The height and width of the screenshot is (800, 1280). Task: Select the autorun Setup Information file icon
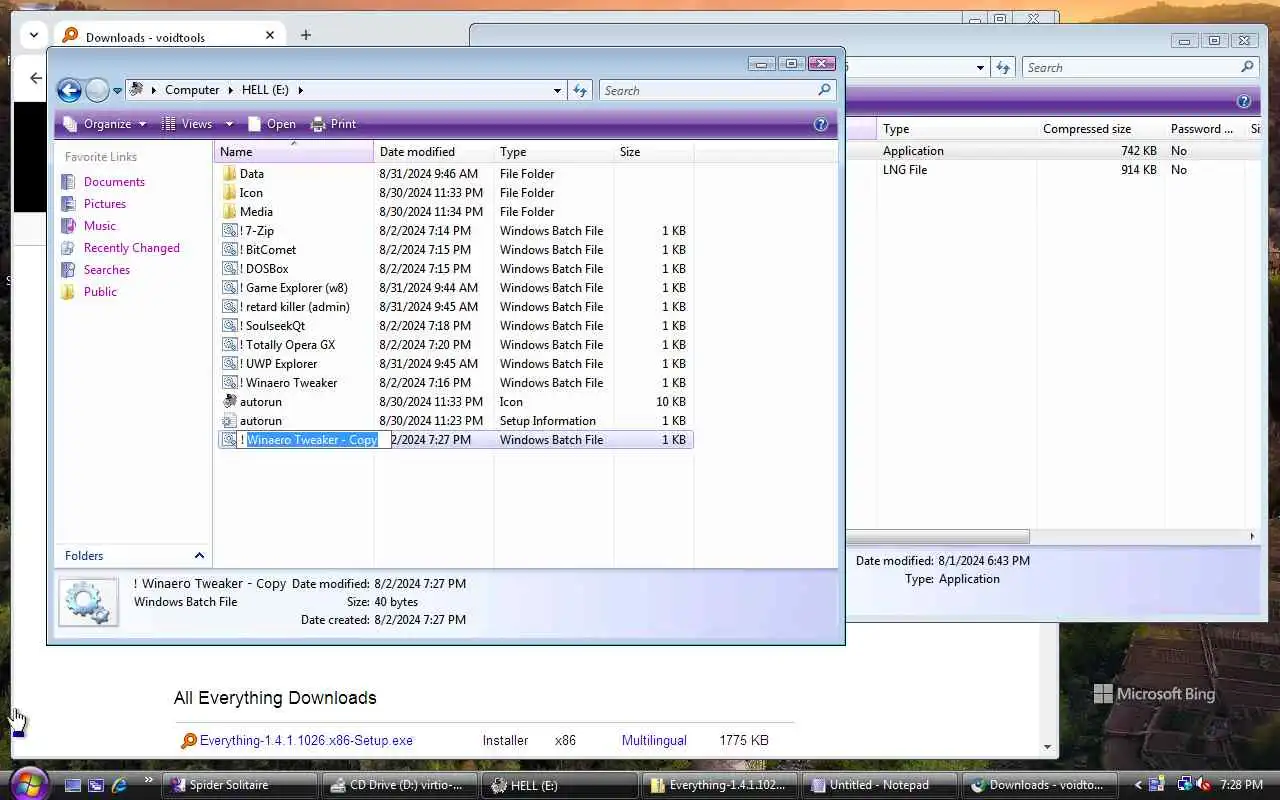tap(230, 421)
